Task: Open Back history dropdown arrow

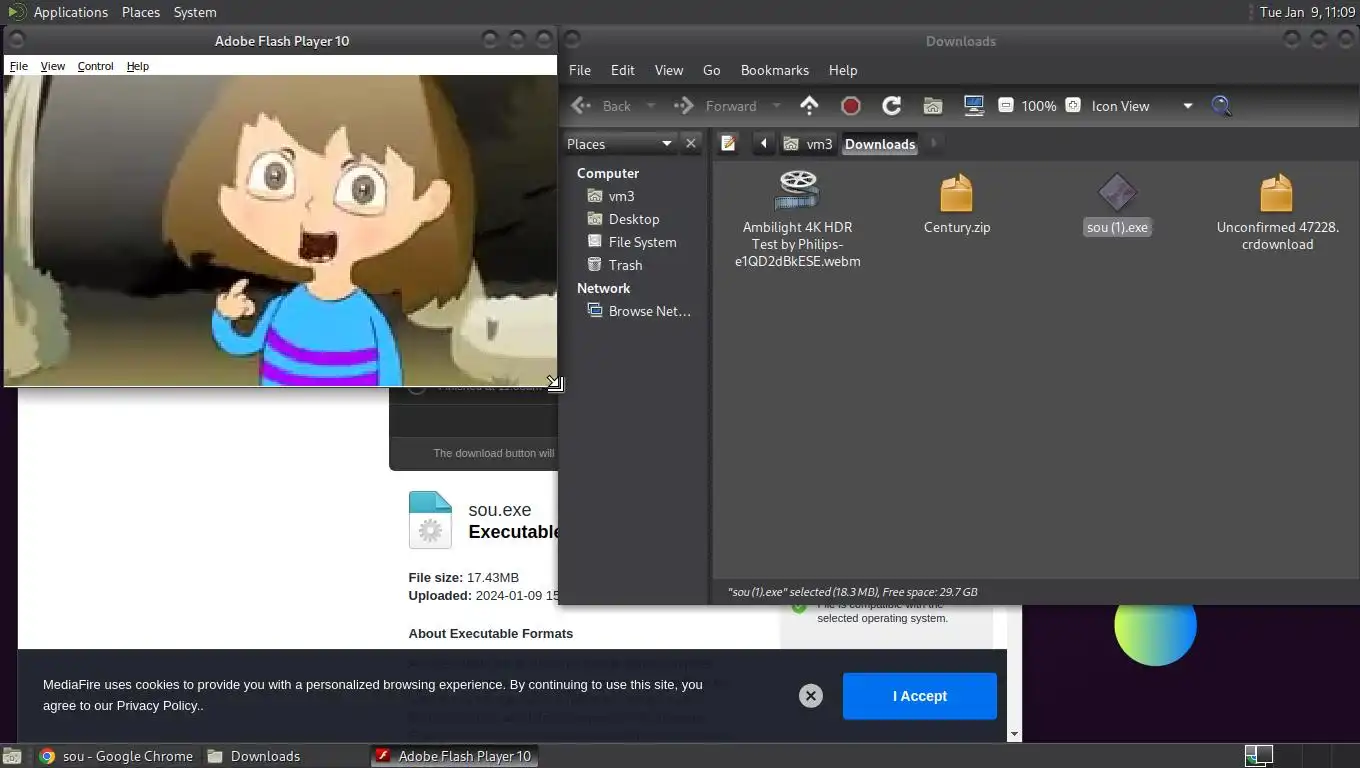Action: 651,106
